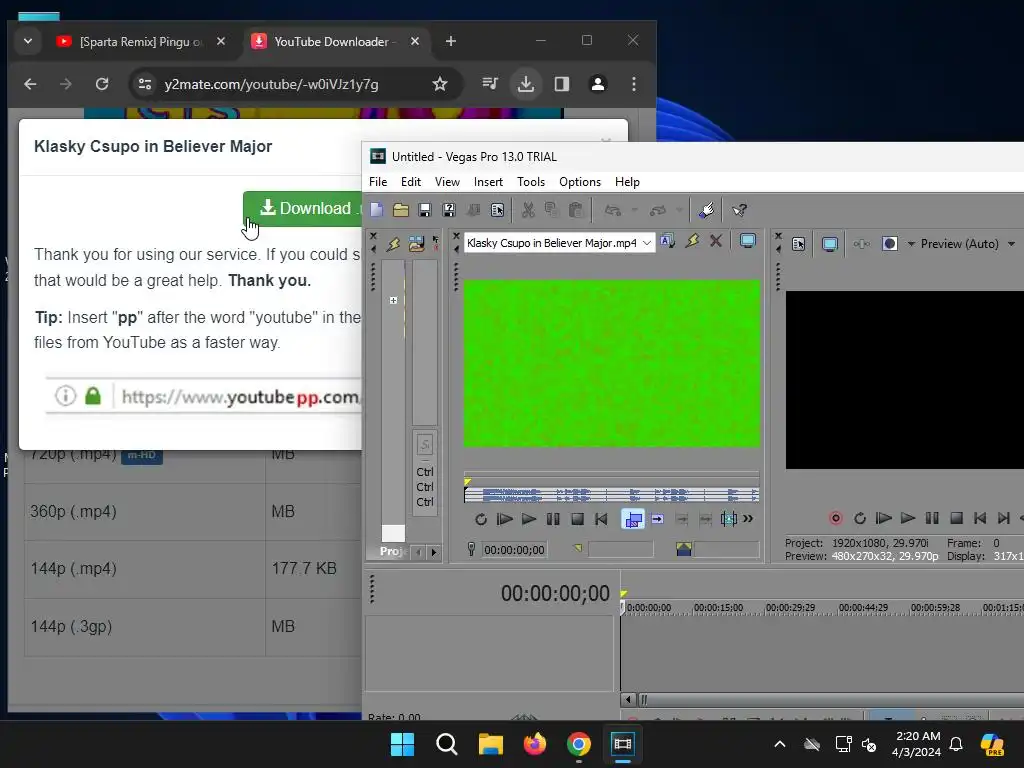The image size is (1024, 768).
Task: Click the Save As toolbar icon
Action: point(449,210)
